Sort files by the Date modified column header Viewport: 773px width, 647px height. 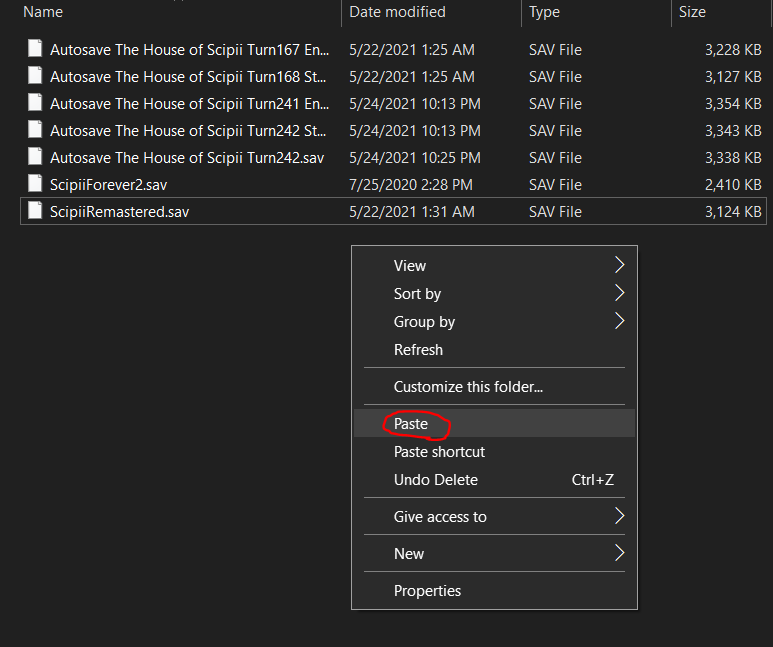(398, 12)
